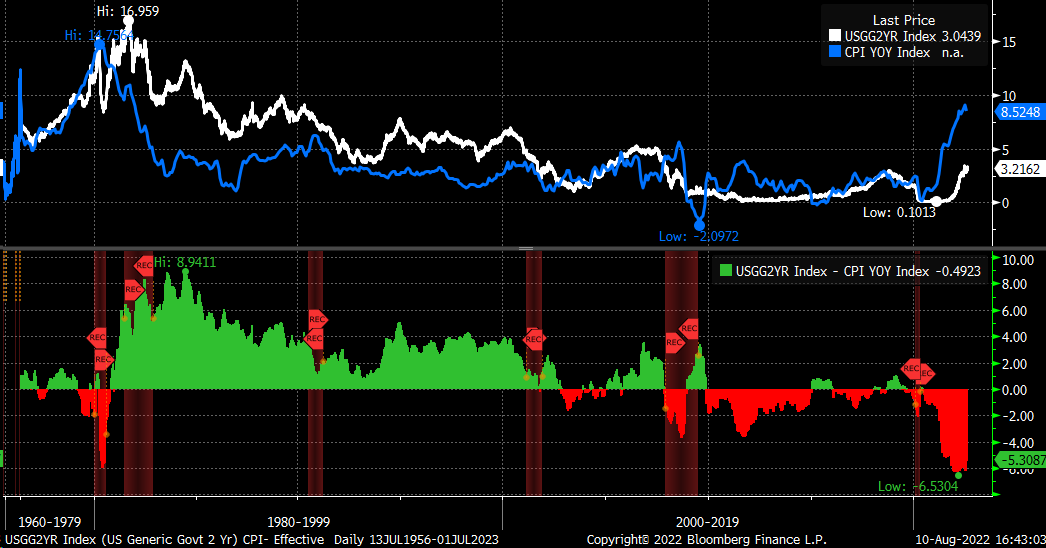Click the 'Low: -2.0972' label
The image size is (1046, 548).
click(x=698, y=236)
